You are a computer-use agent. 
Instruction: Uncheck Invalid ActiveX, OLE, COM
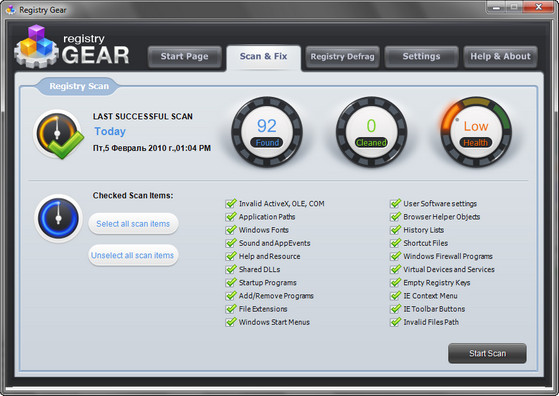[231, 204]
